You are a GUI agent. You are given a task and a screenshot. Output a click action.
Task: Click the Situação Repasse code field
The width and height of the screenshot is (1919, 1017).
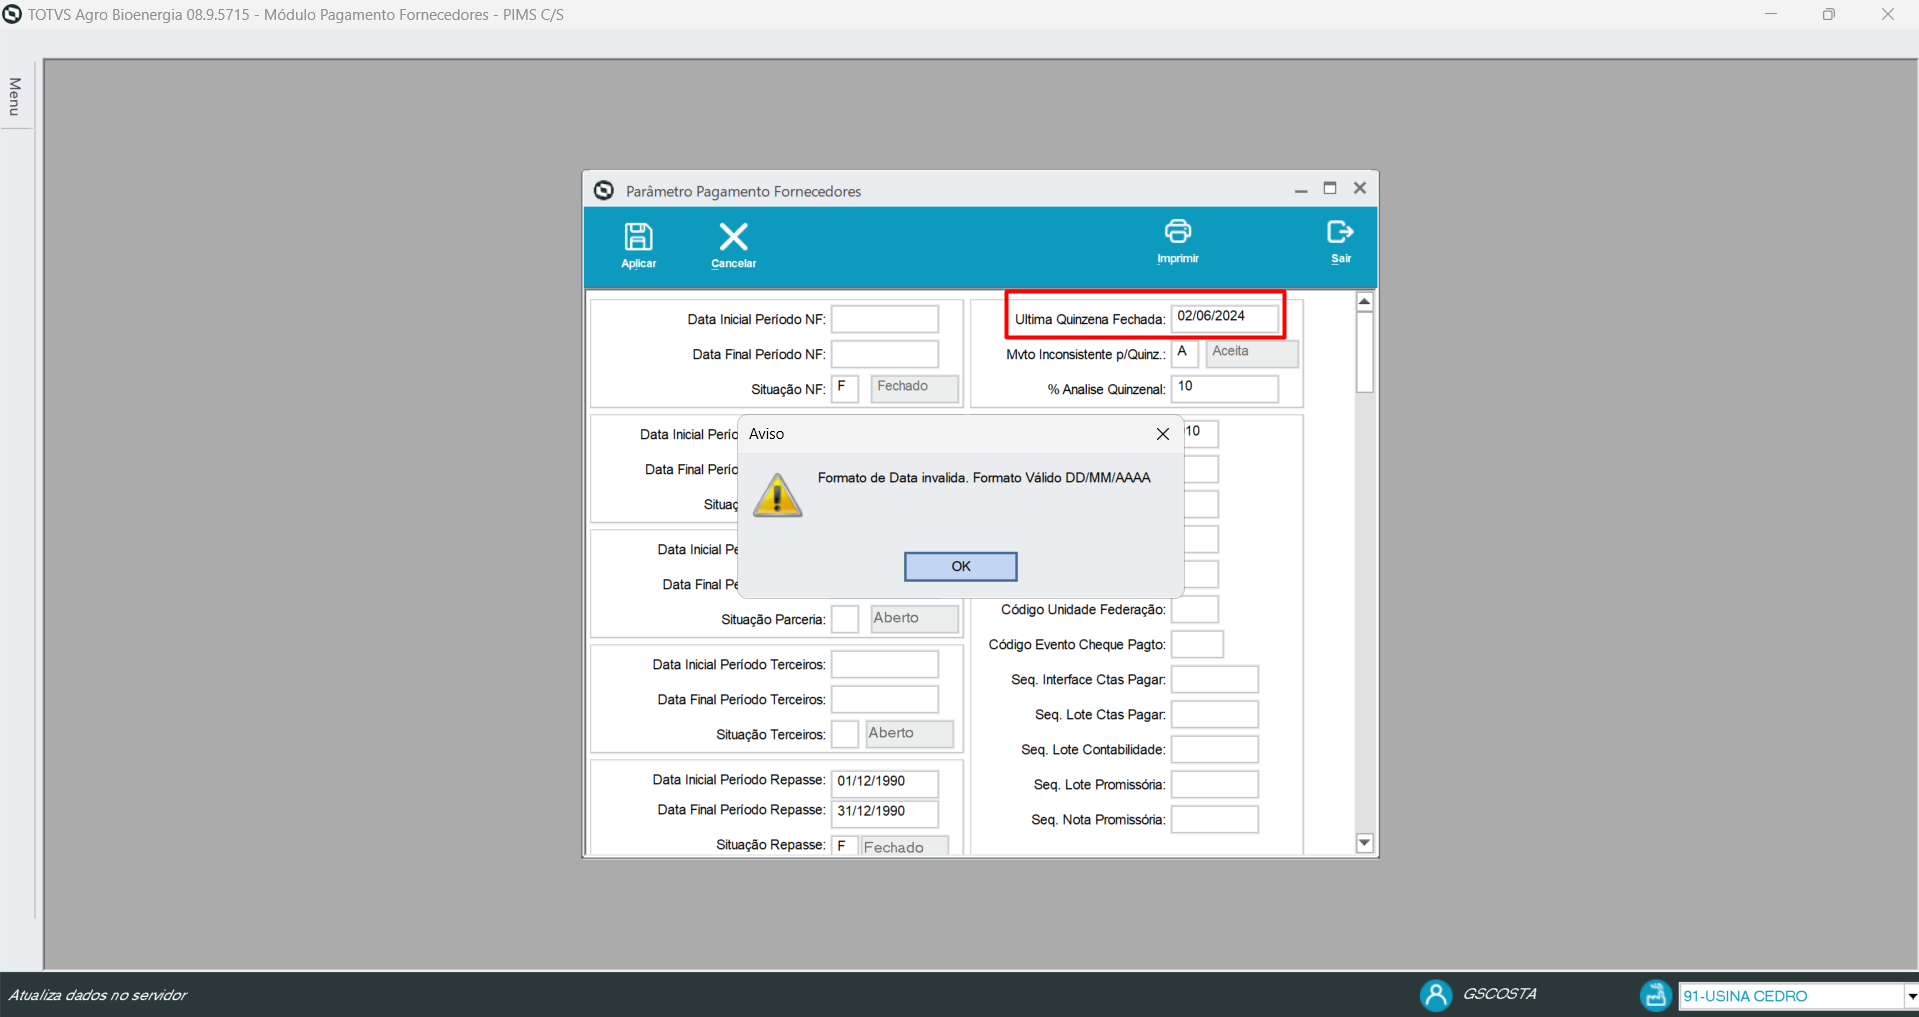coord(845,846)
